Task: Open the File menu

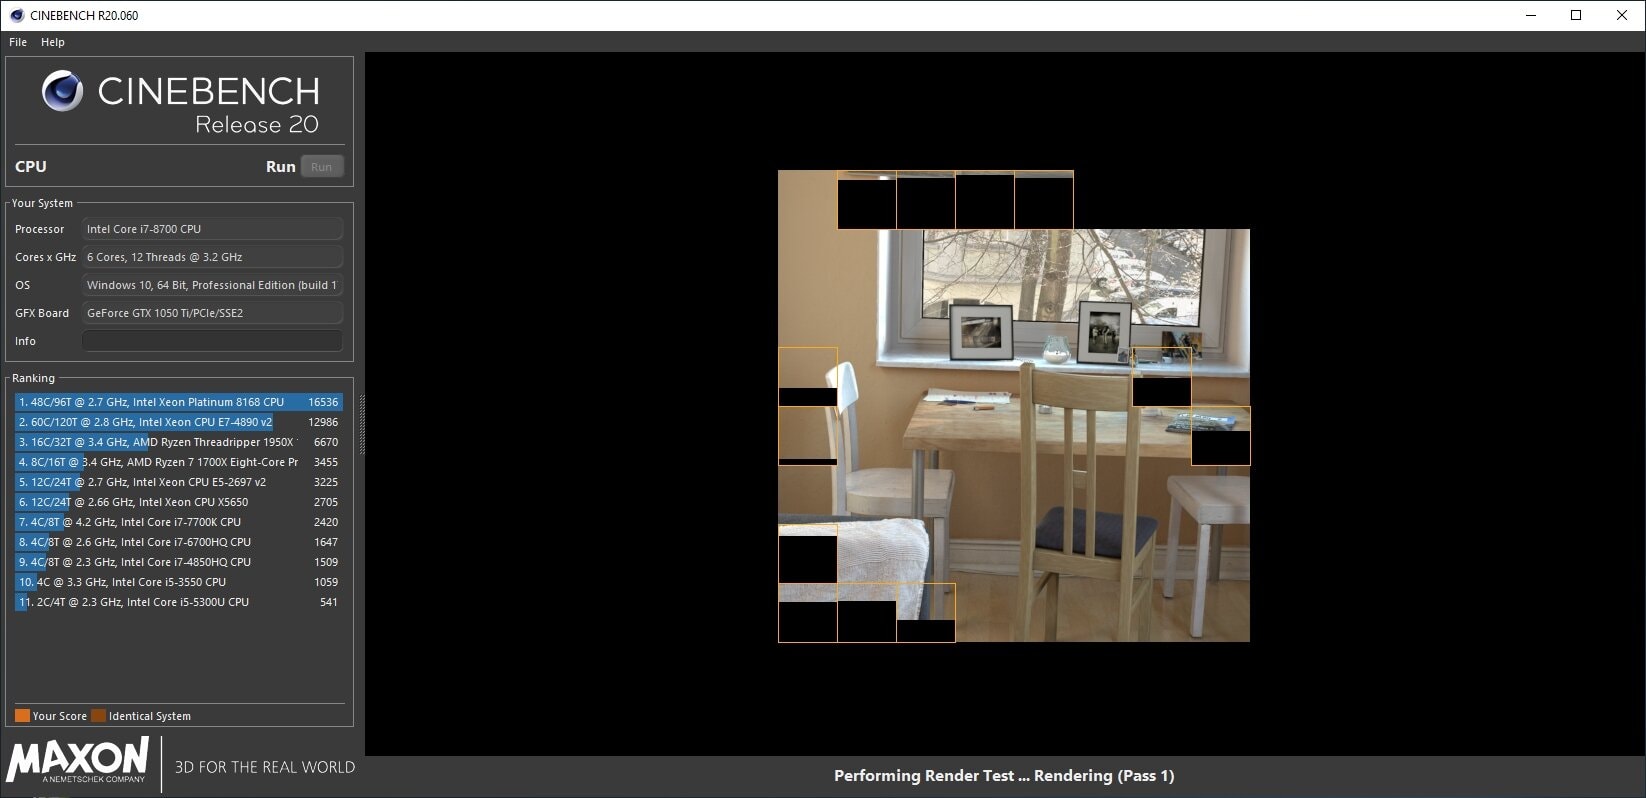Action: point(18,42)
